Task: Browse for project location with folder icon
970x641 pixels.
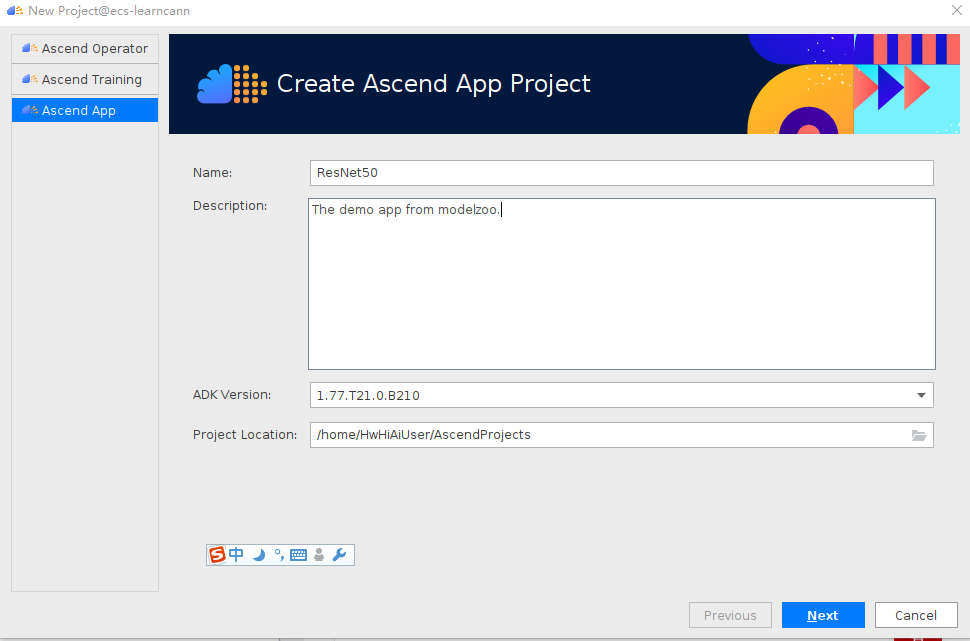Action: click(919, 436)
